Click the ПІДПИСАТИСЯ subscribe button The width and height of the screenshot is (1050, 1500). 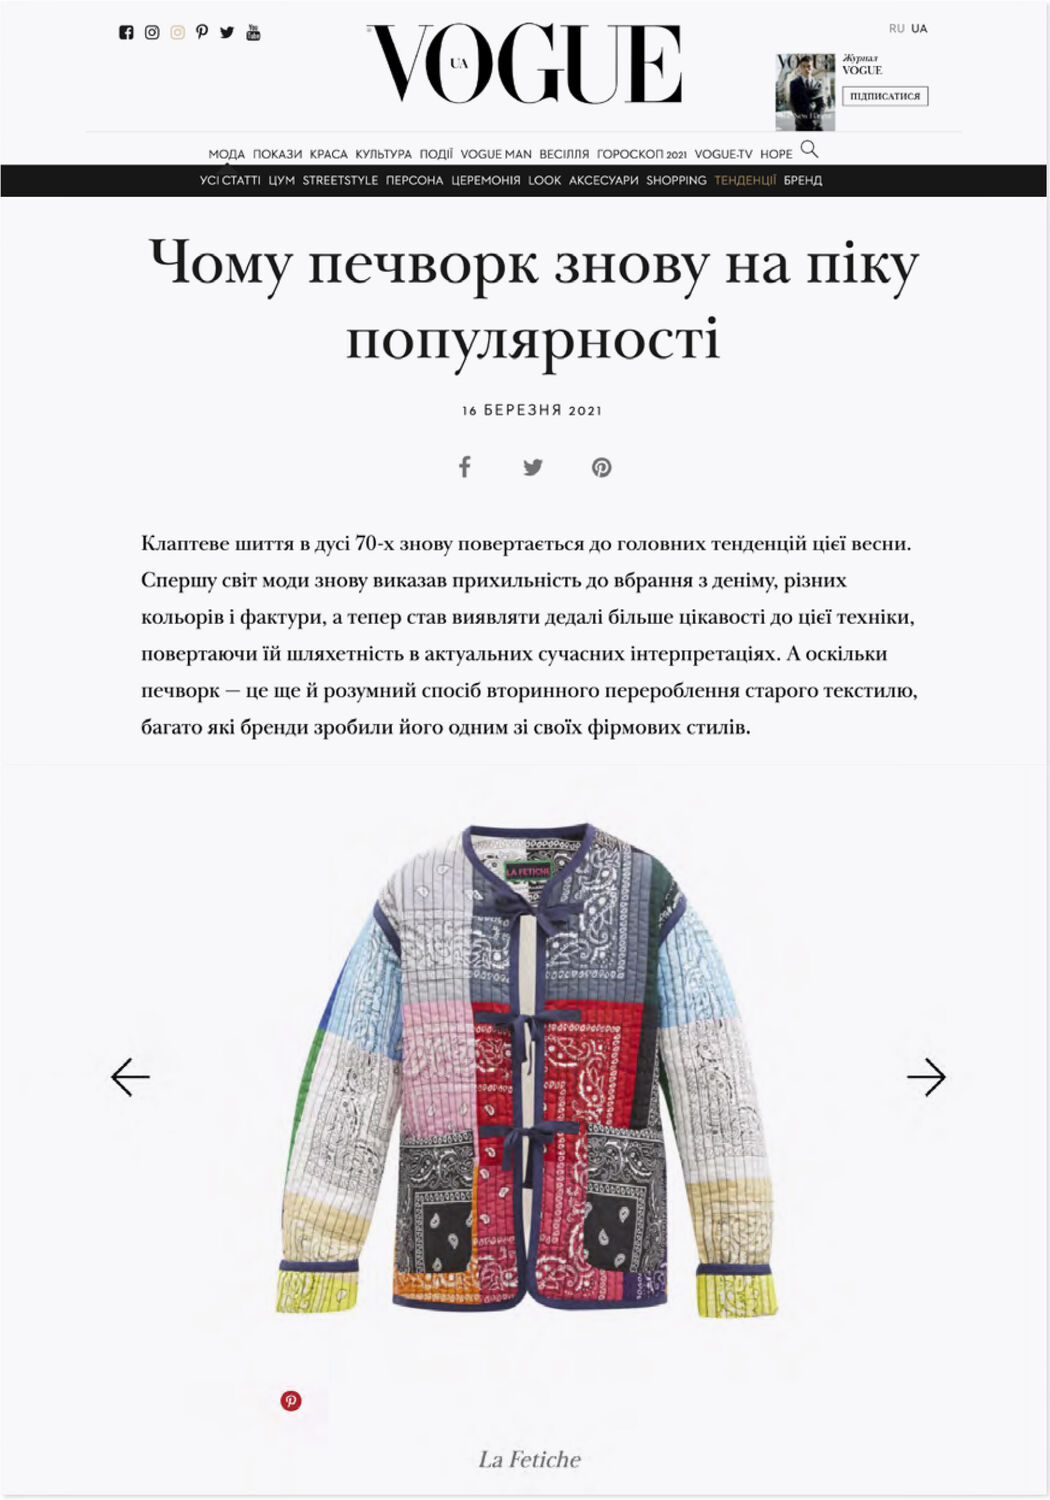click(885, 96)
